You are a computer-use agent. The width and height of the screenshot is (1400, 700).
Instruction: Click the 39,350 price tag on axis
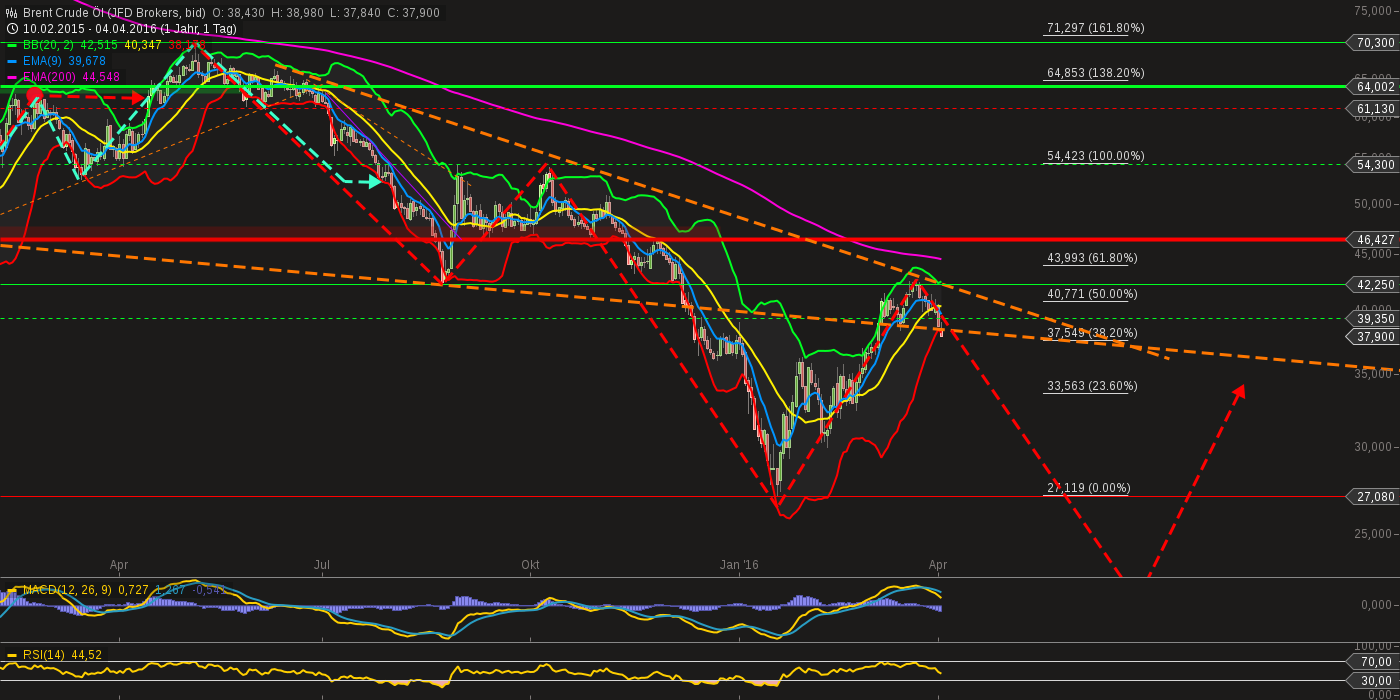tap(1373, 319)
